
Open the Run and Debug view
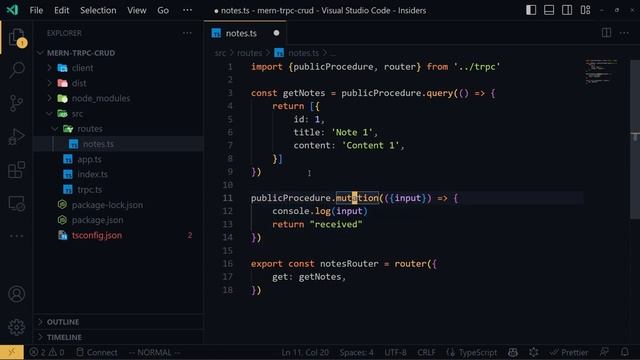point(16,137)
